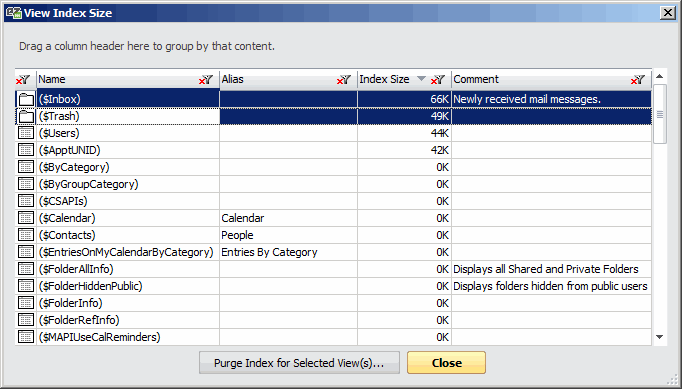Click the yellow Close button

pyautogui.click(x=446, y=363)
